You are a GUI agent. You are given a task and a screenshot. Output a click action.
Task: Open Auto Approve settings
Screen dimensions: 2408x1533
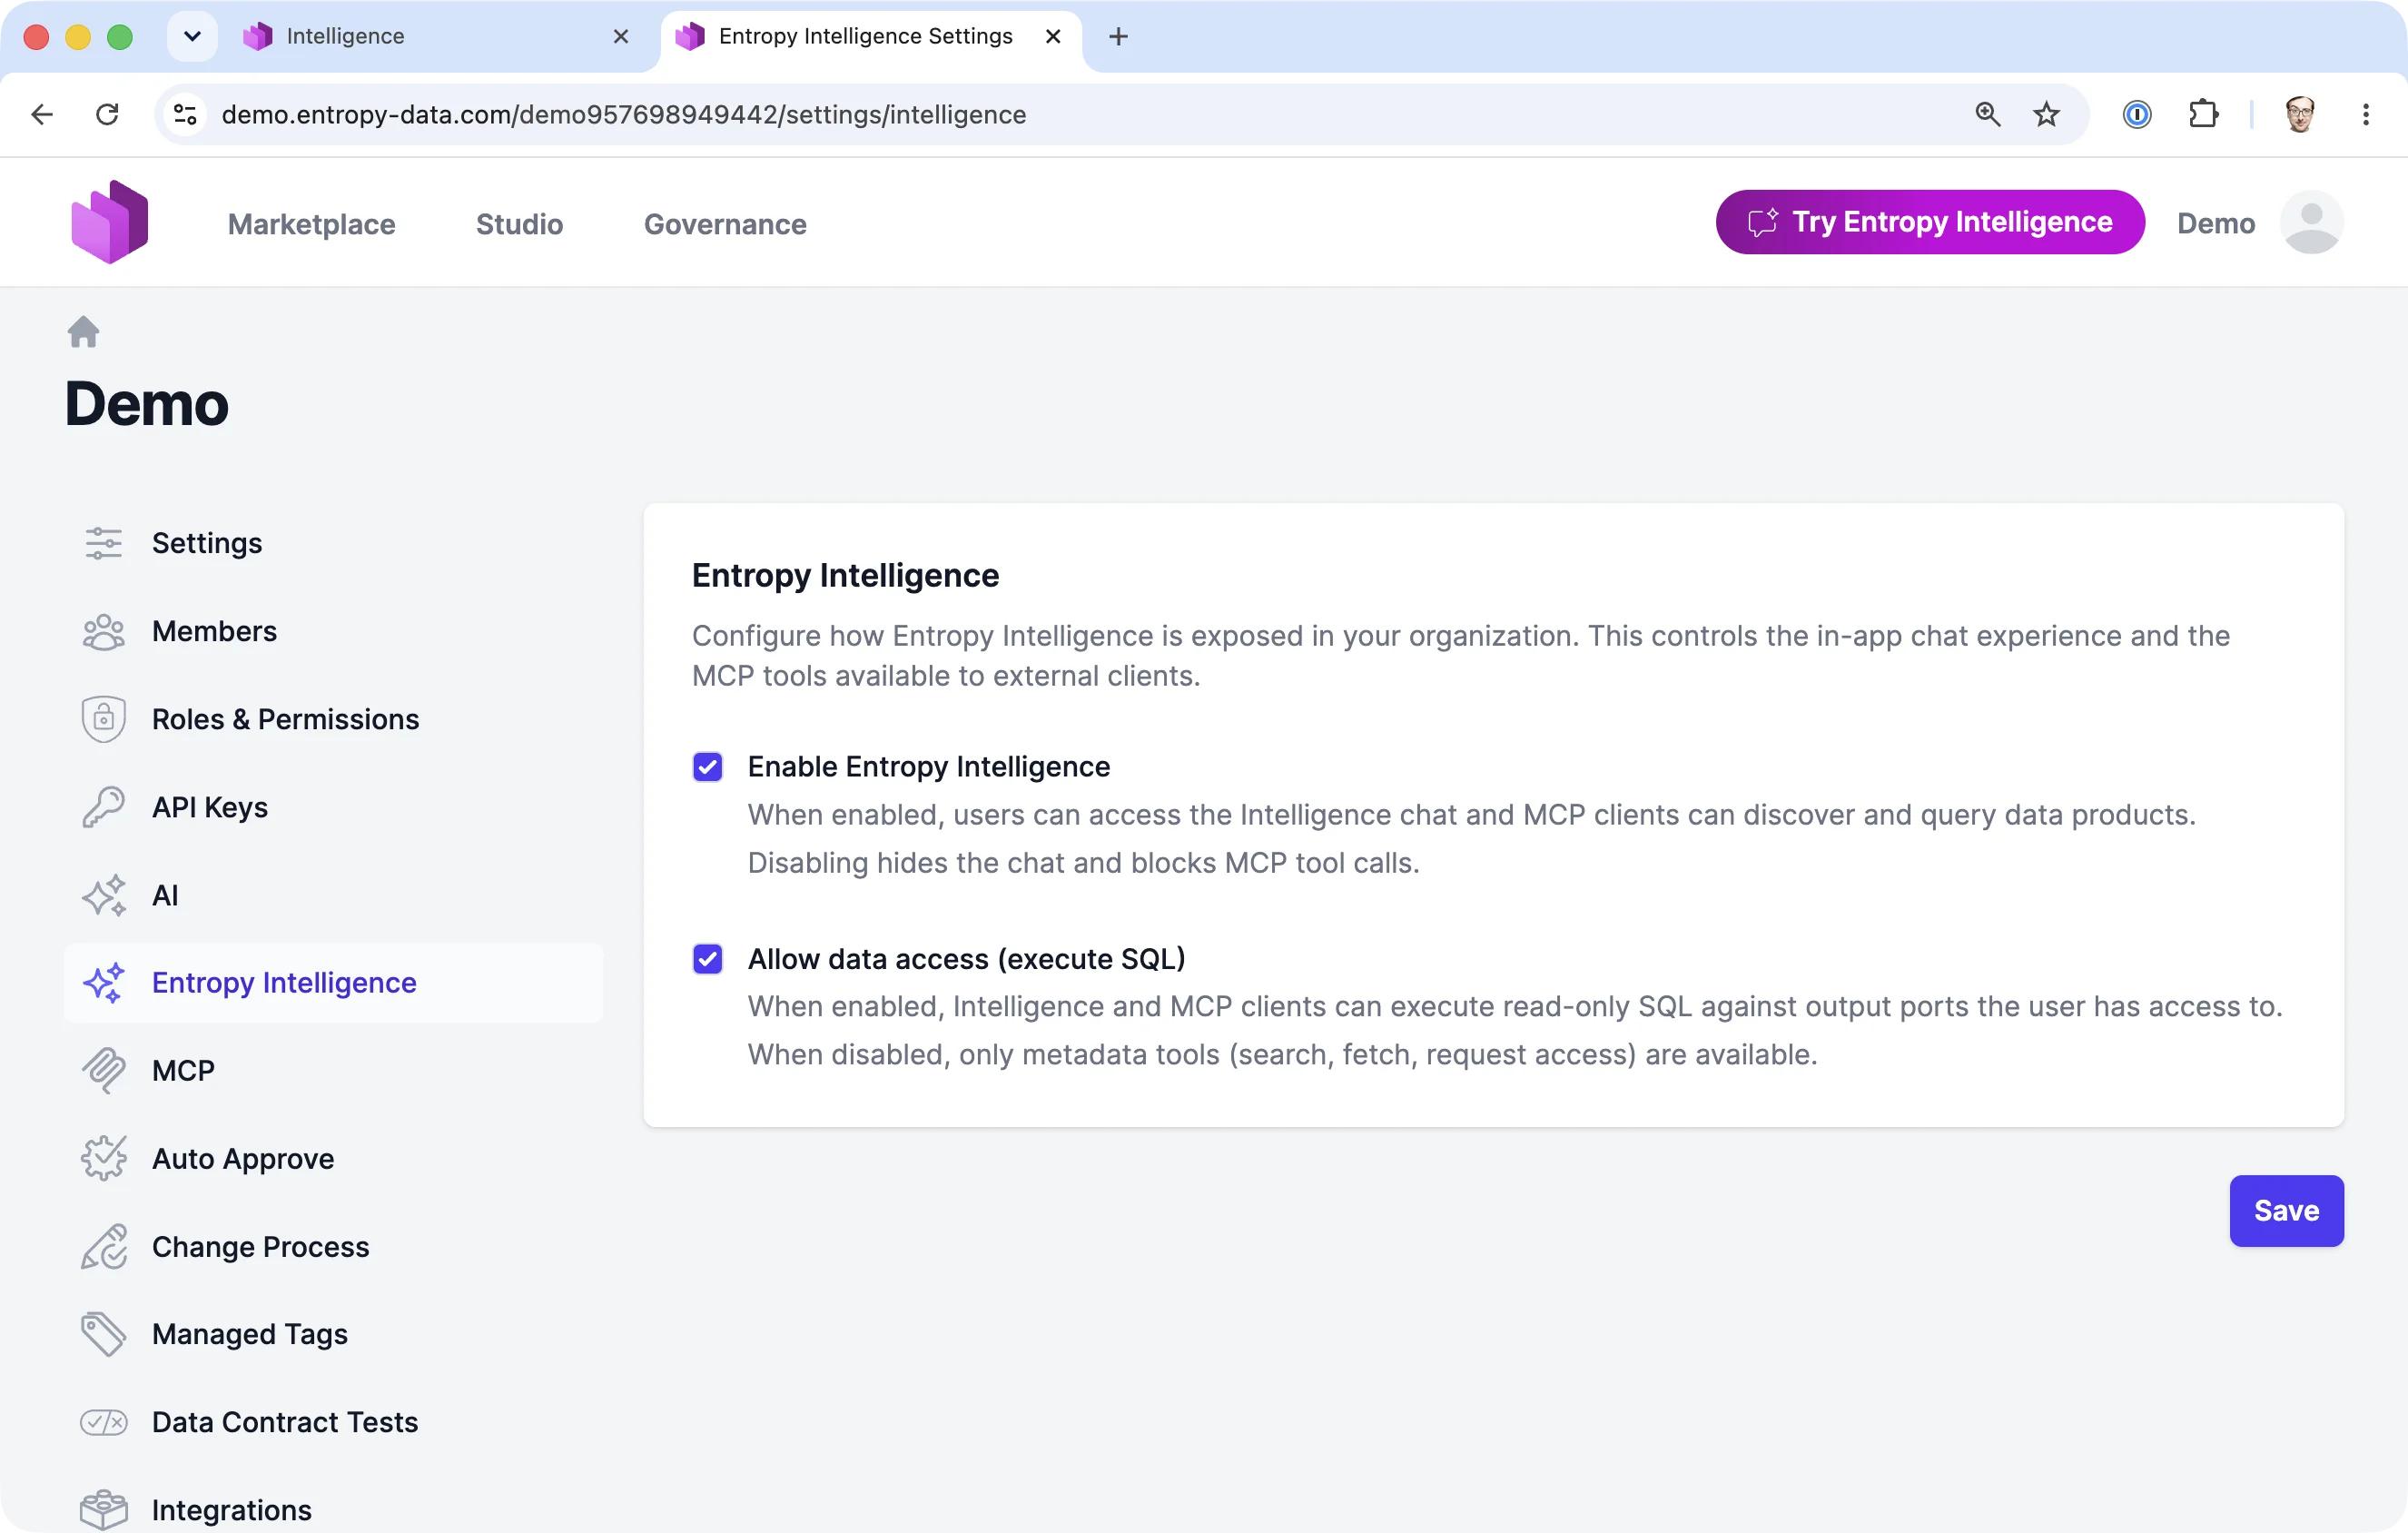[x=333, y=1159]
